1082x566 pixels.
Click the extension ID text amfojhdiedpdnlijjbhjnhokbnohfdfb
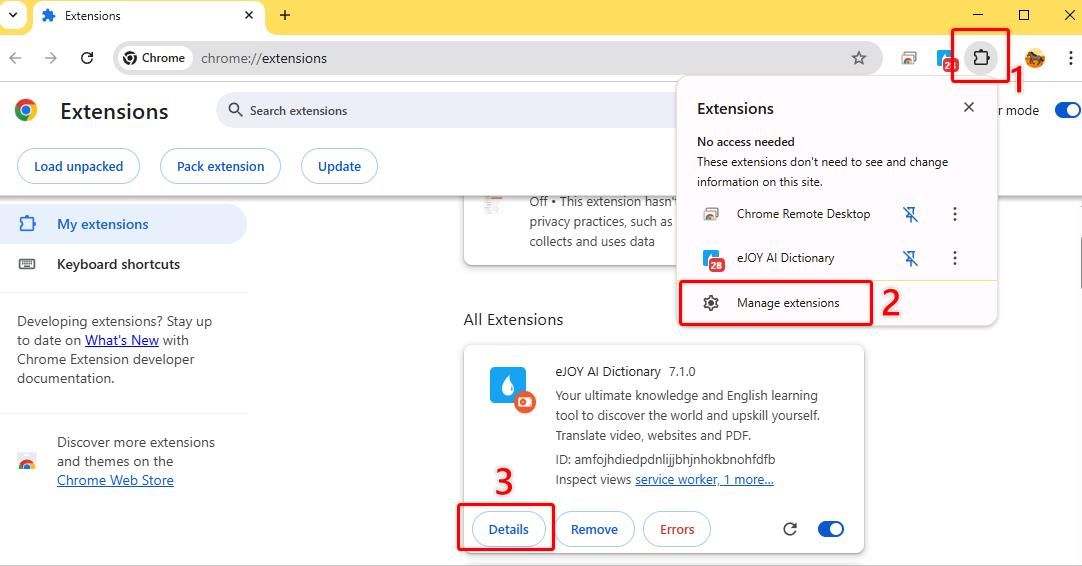675,459
